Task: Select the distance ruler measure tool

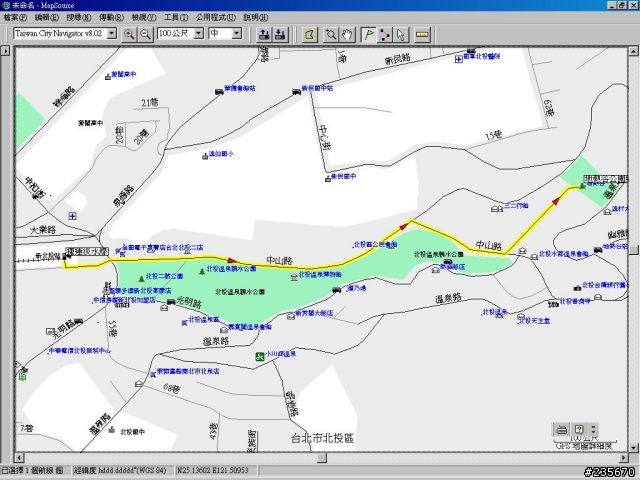Action: coord(422,35)
